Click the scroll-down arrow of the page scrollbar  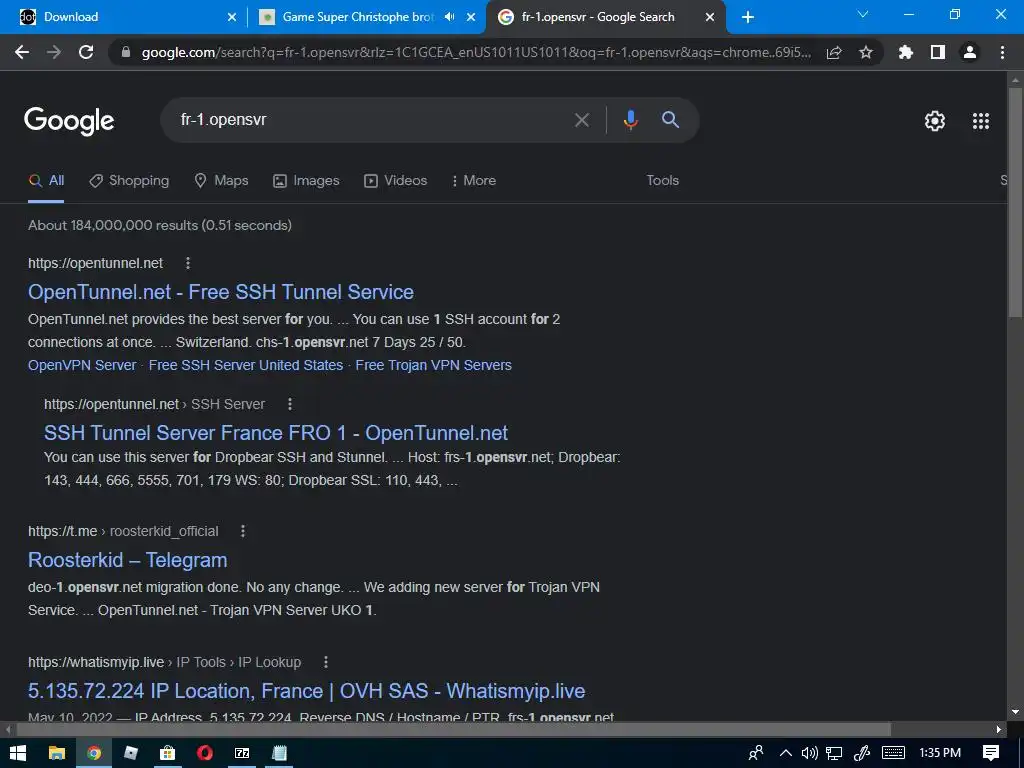pyautogui.click(x=1015, y=712)
